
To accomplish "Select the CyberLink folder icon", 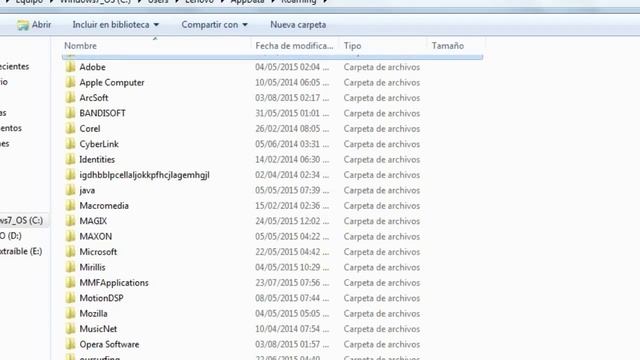I will [71, 144].
